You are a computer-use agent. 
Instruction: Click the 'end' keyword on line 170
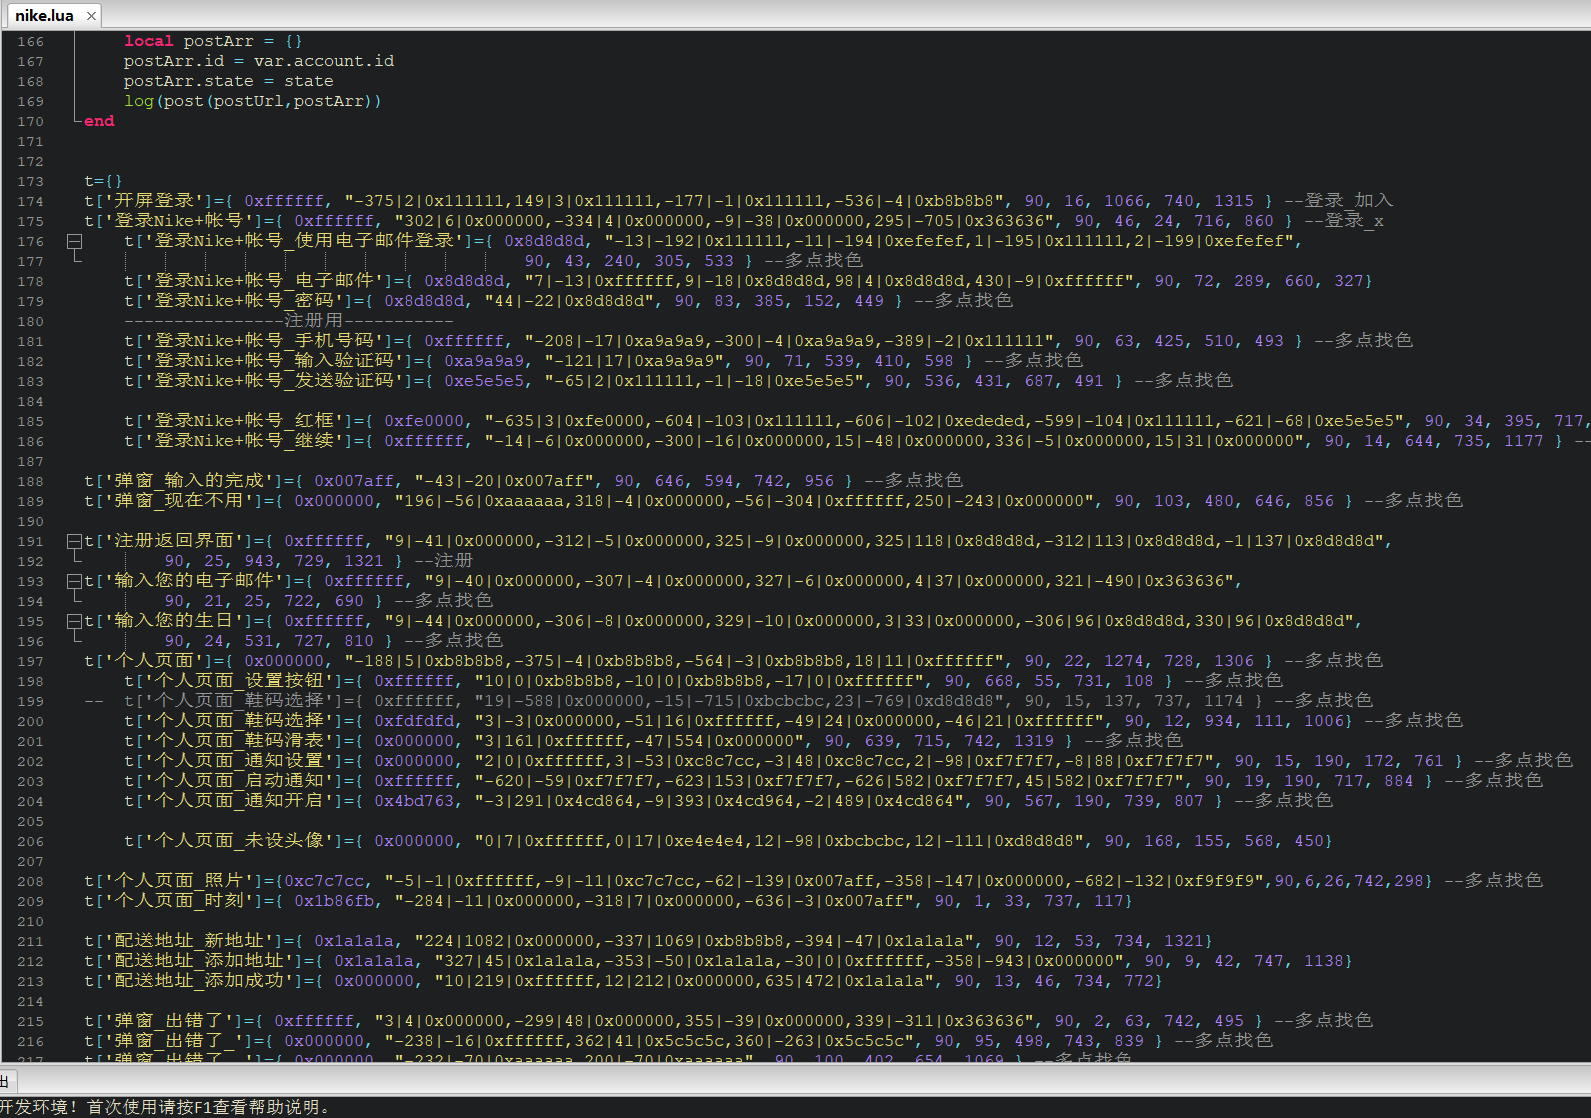point(99,121)
